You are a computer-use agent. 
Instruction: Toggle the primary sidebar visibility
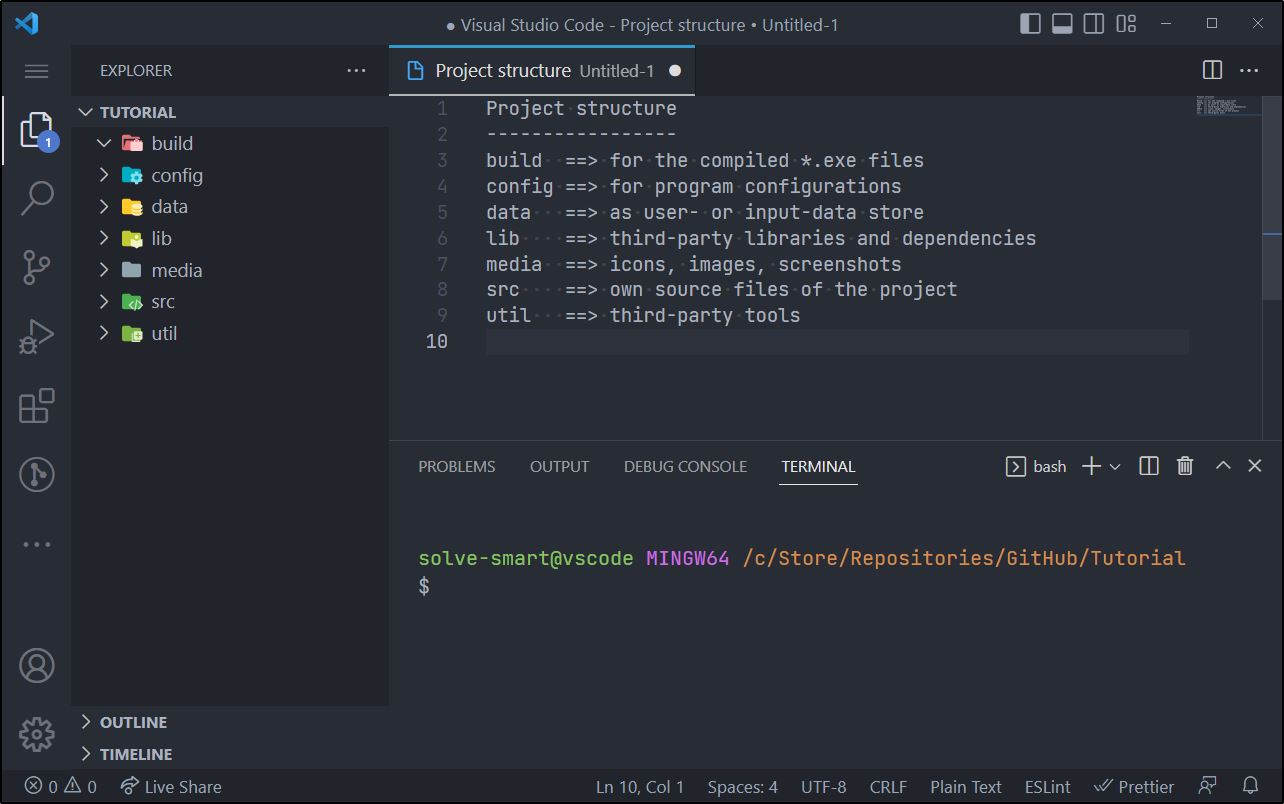[x=1029, y=23]
